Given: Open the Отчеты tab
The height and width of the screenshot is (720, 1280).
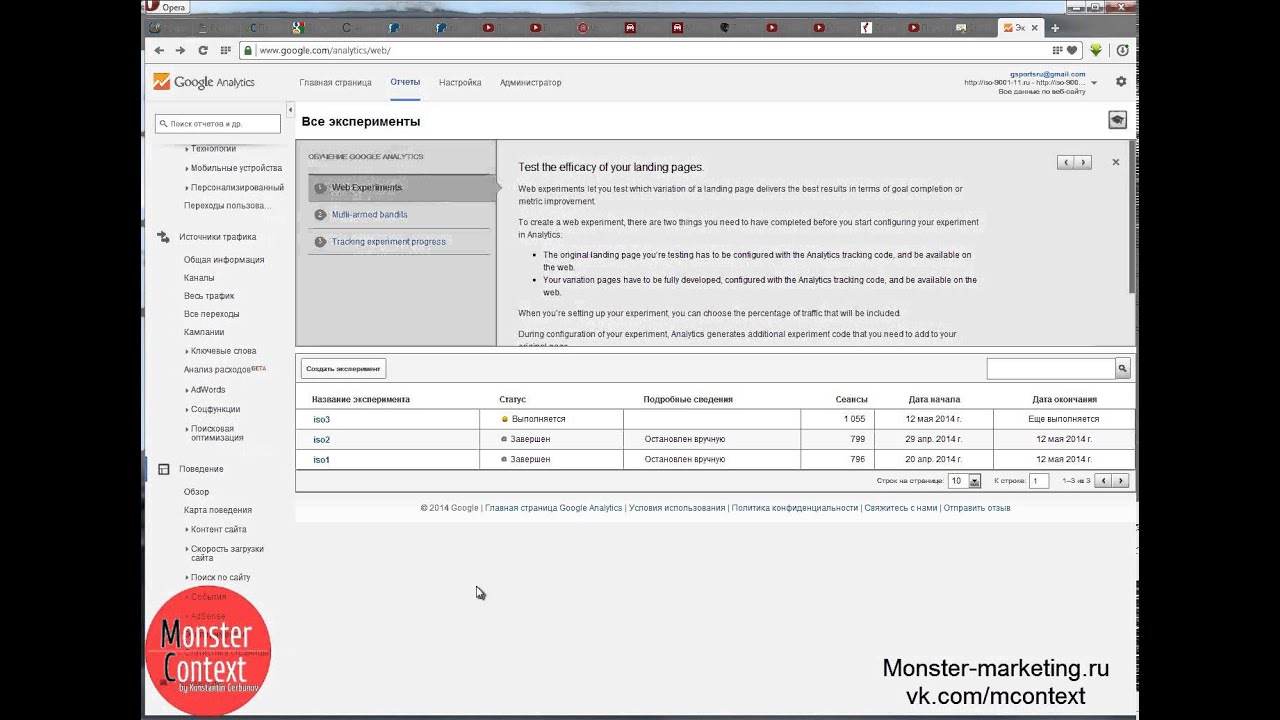Looking at the screenshot, I should point(405,83).
